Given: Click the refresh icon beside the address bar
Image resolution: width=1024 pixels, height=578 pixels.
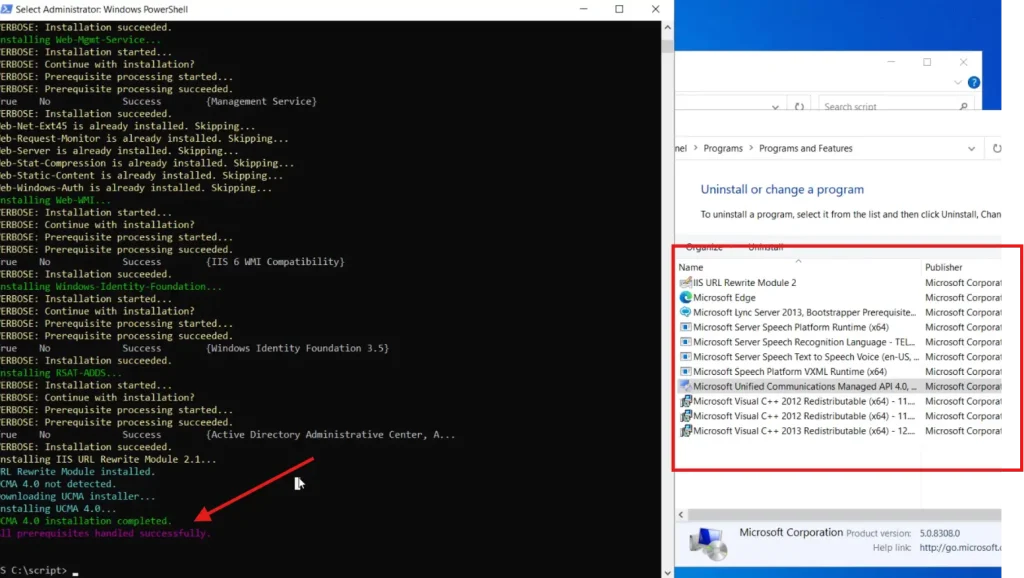Looking at the screenshot, I should [997, 148].
